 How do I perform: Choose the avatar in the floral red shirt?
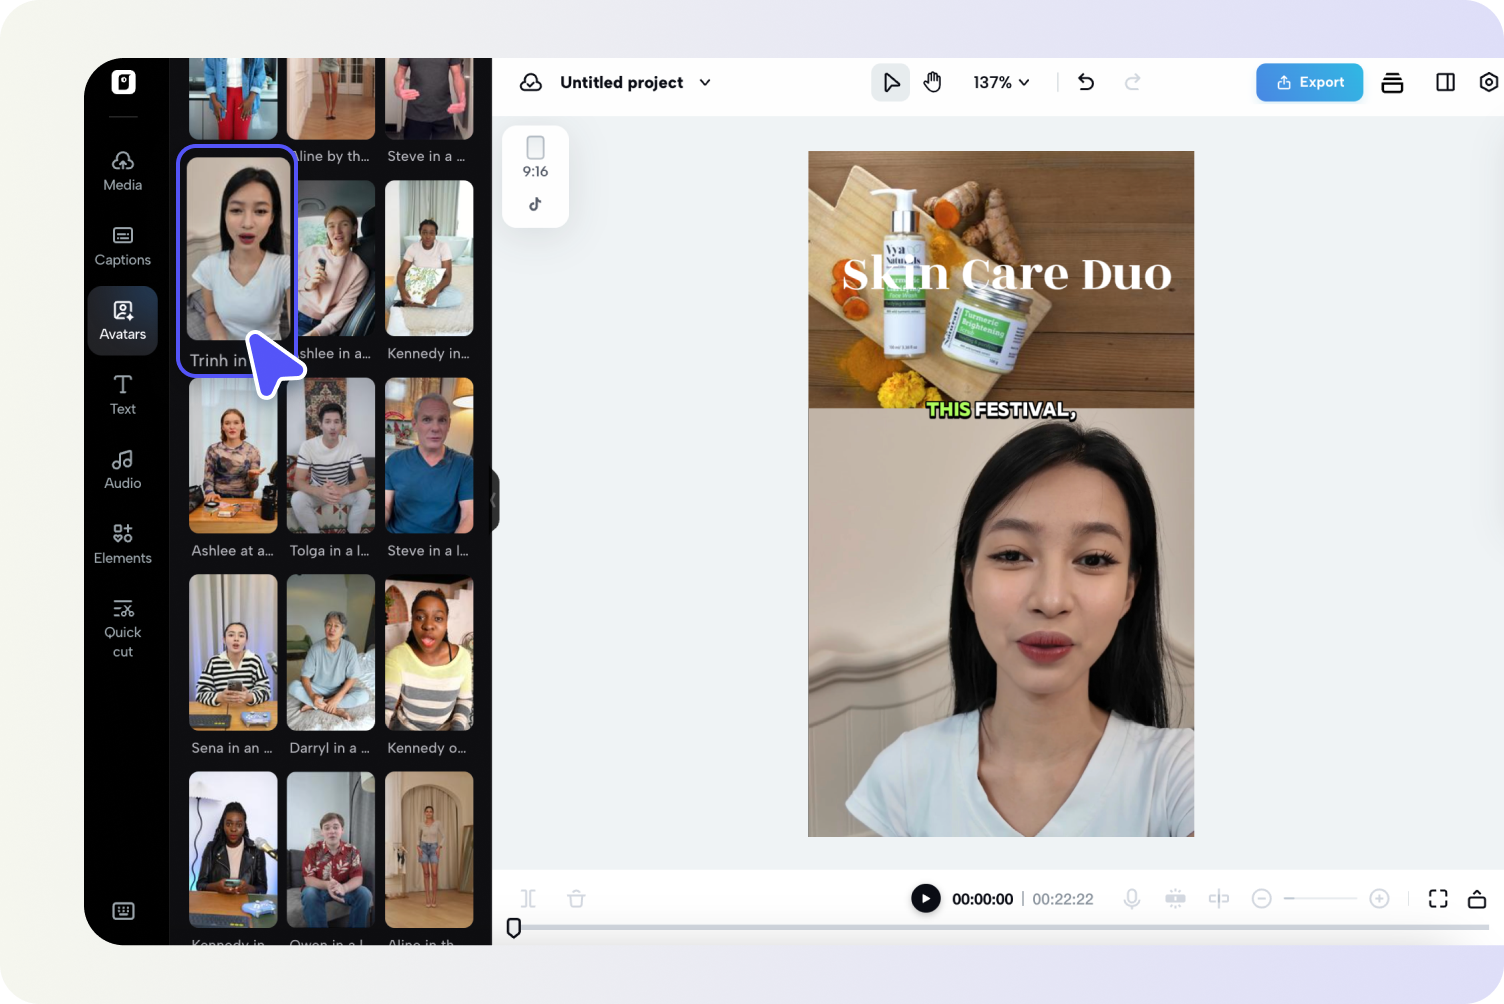[x=331, y=849]
